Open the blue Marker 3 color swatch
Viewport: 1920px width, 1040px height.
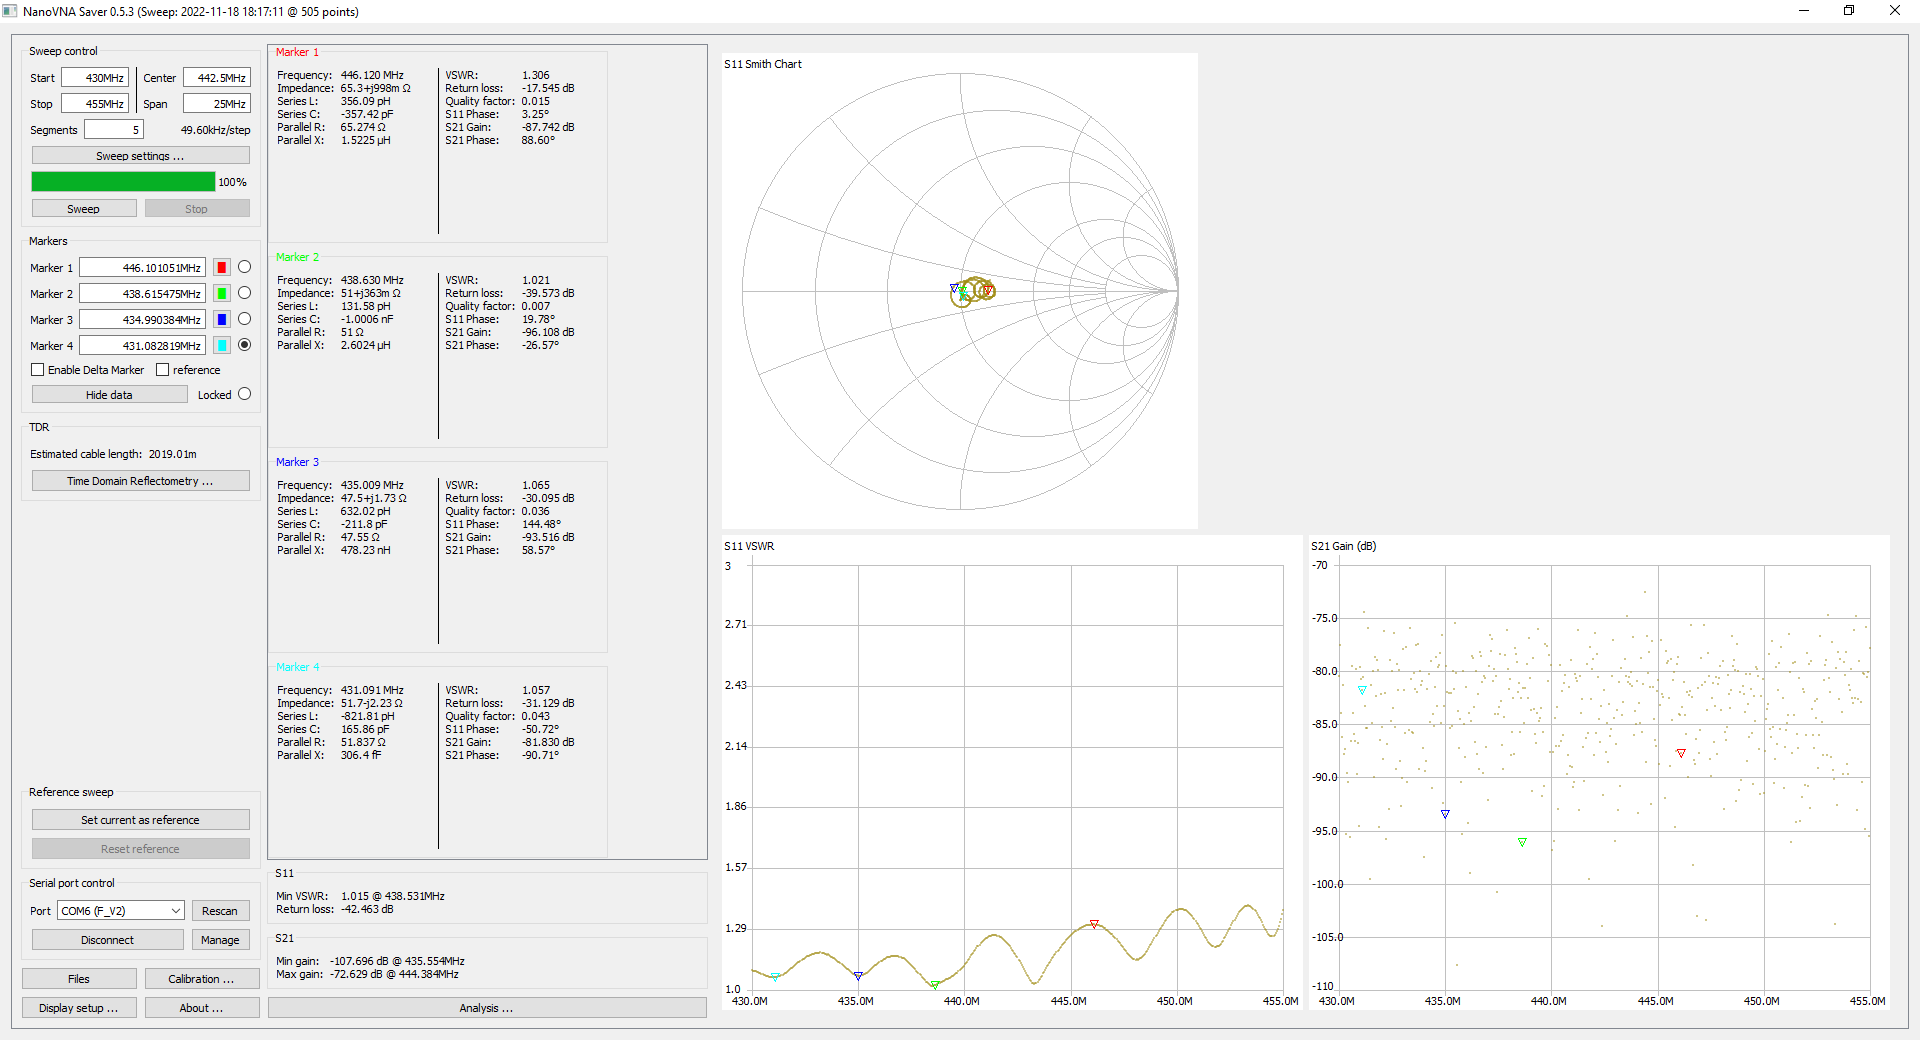(222, 320)
